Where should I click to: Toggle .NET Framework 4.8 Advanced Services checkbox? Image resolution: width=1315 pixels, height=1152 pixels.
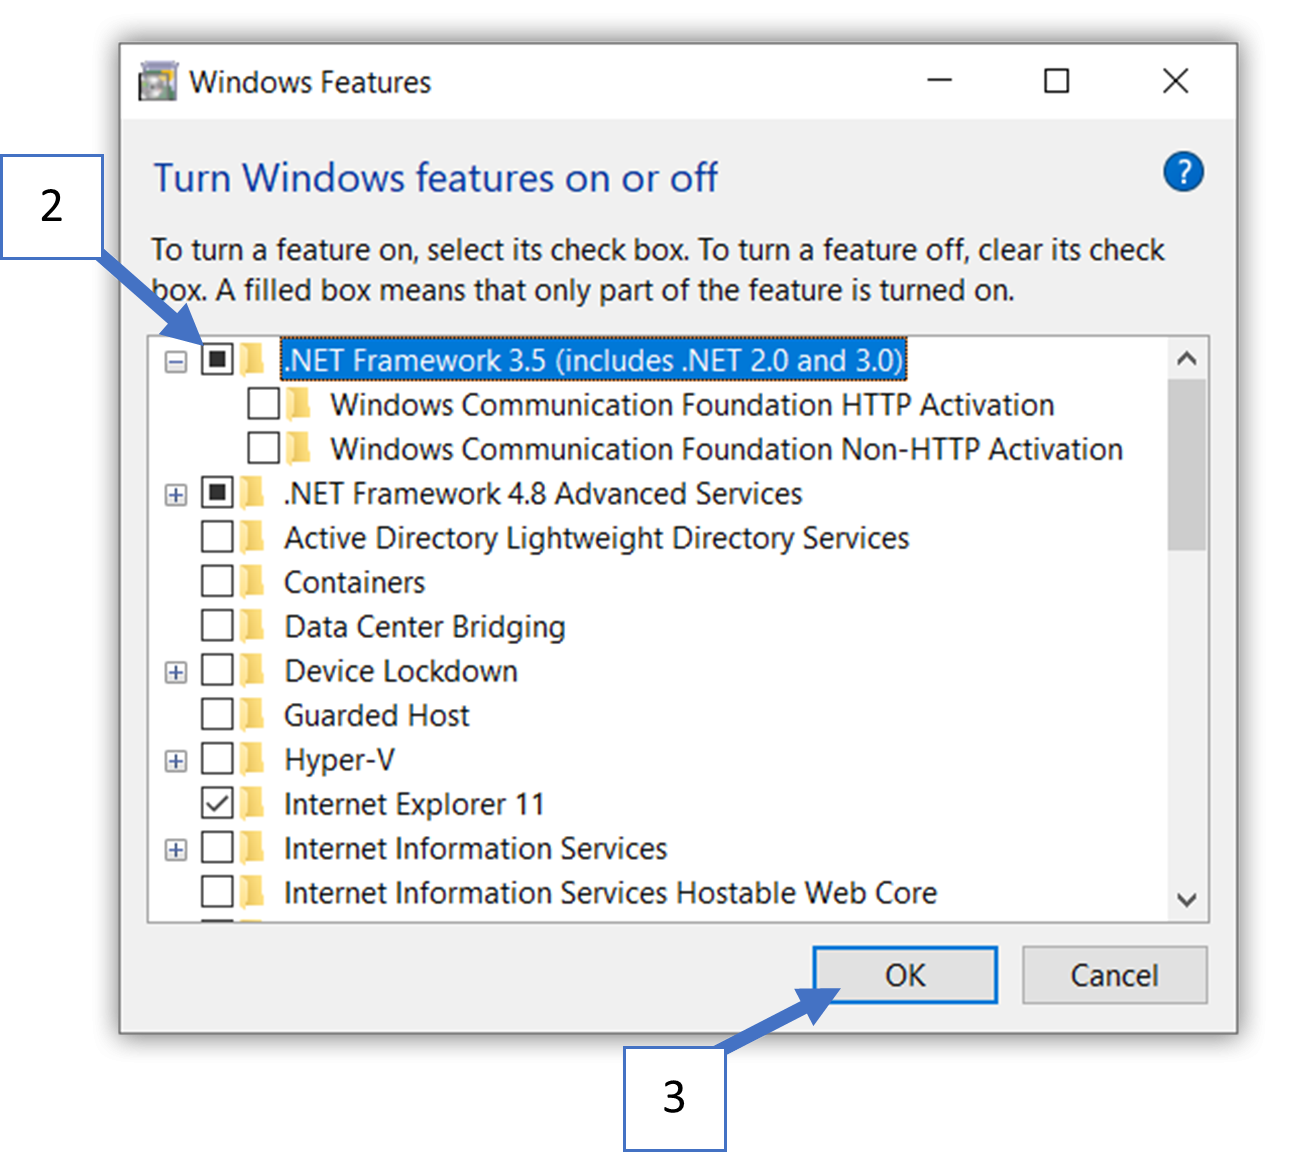[217, 492]
